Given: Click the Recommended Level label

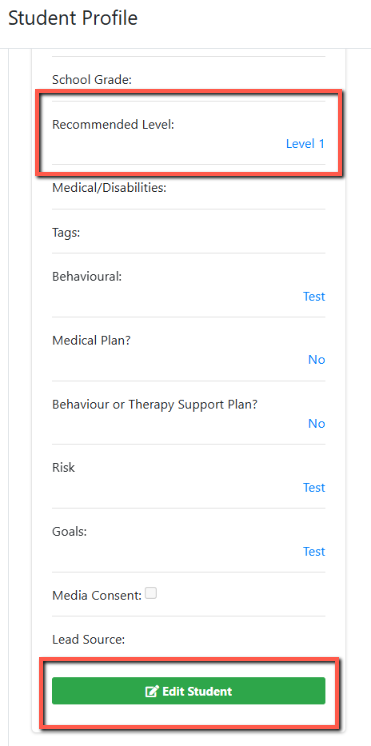Looking at the screenshot, I should coord(113,125).
